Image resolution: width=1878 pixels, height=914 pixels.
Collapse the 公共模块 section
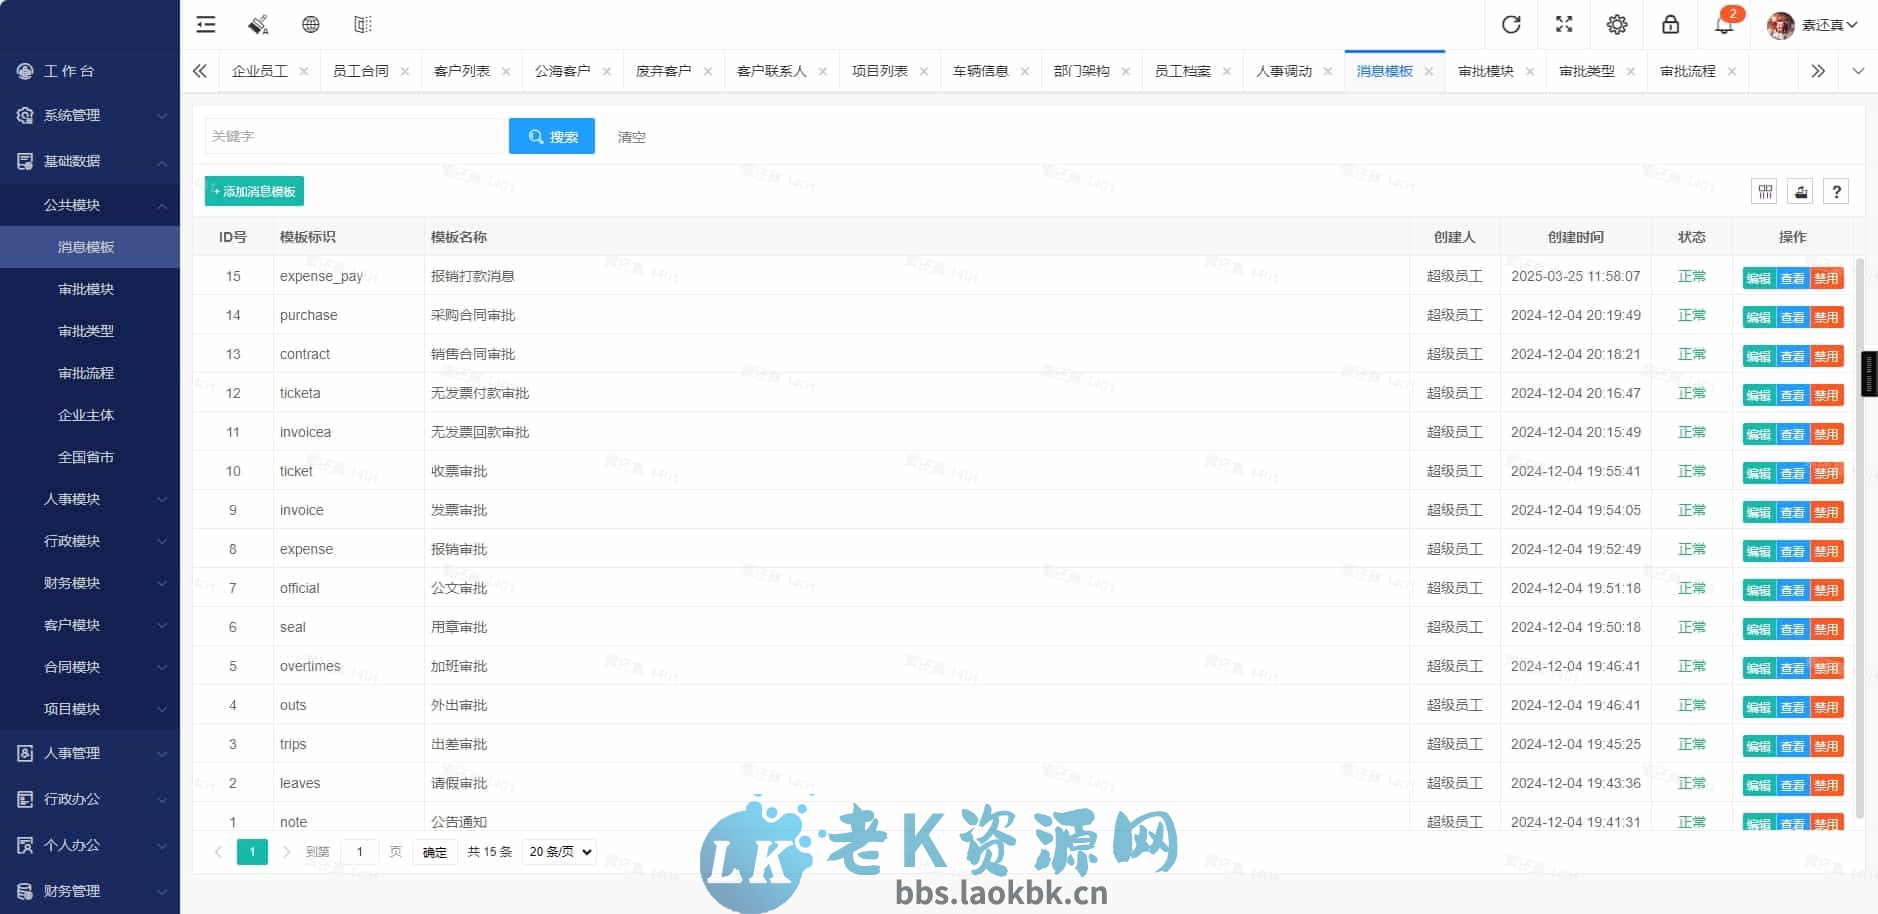click(x=90, y=204)
